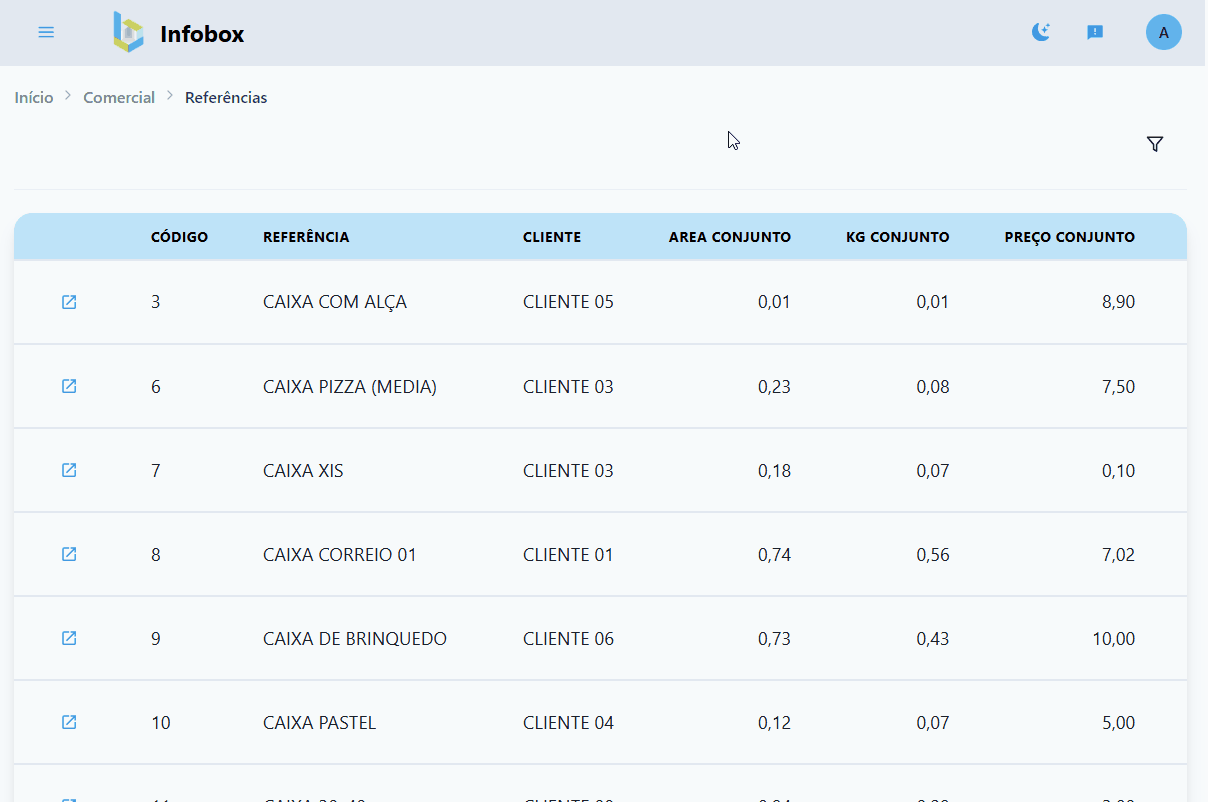
Task: Sort by PREÇO CONJUNTO column header
Action: (x=1069, y=237)
